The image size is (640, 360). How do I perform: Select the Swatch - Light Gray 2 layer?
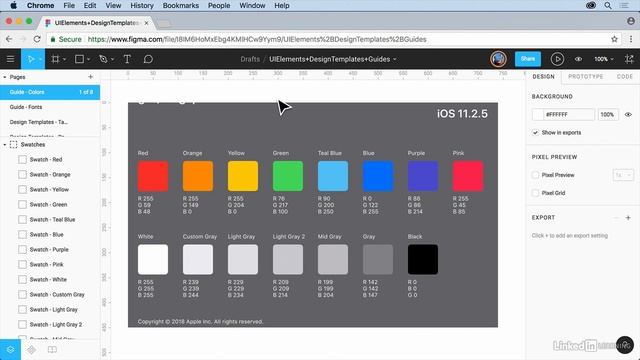56,324
